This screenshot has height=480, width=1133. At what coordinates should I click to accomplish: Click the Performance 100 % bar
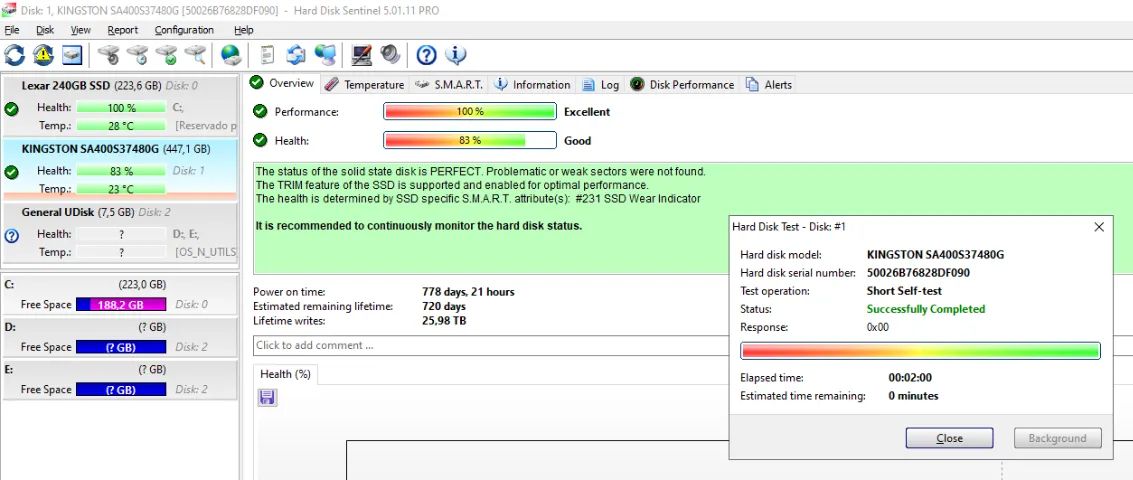coord(470,111)
